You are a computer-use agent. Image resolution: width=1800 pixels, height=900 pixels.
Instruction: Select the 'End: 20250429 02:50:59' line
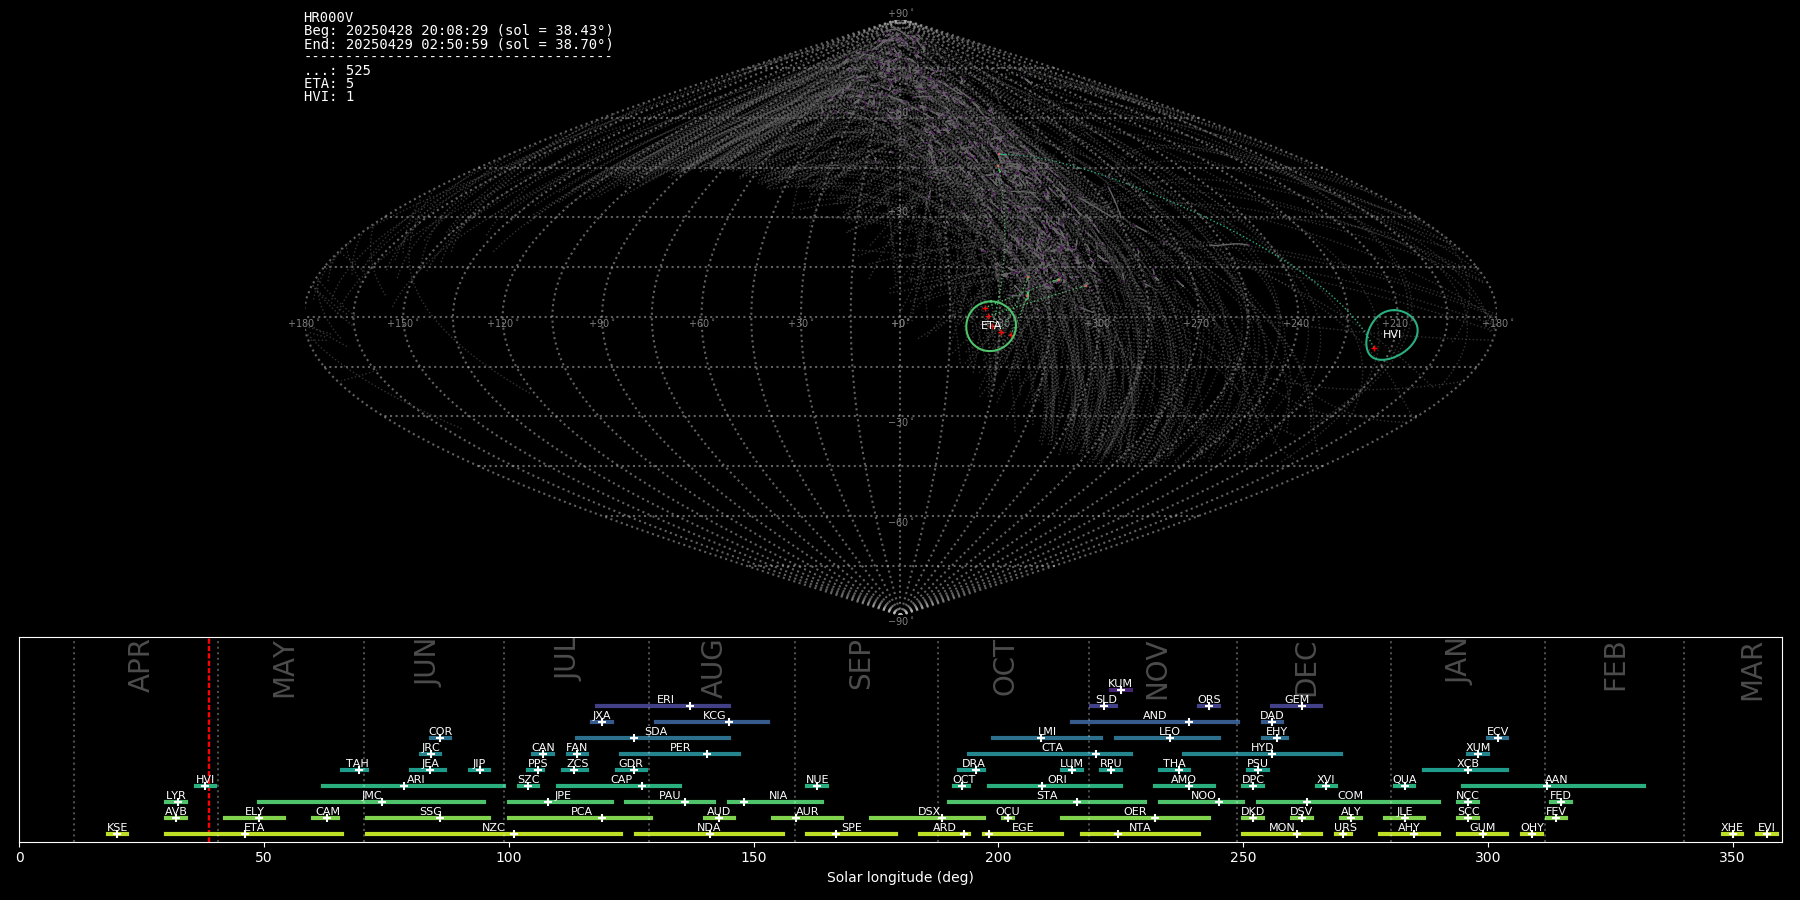coord(458,44)
